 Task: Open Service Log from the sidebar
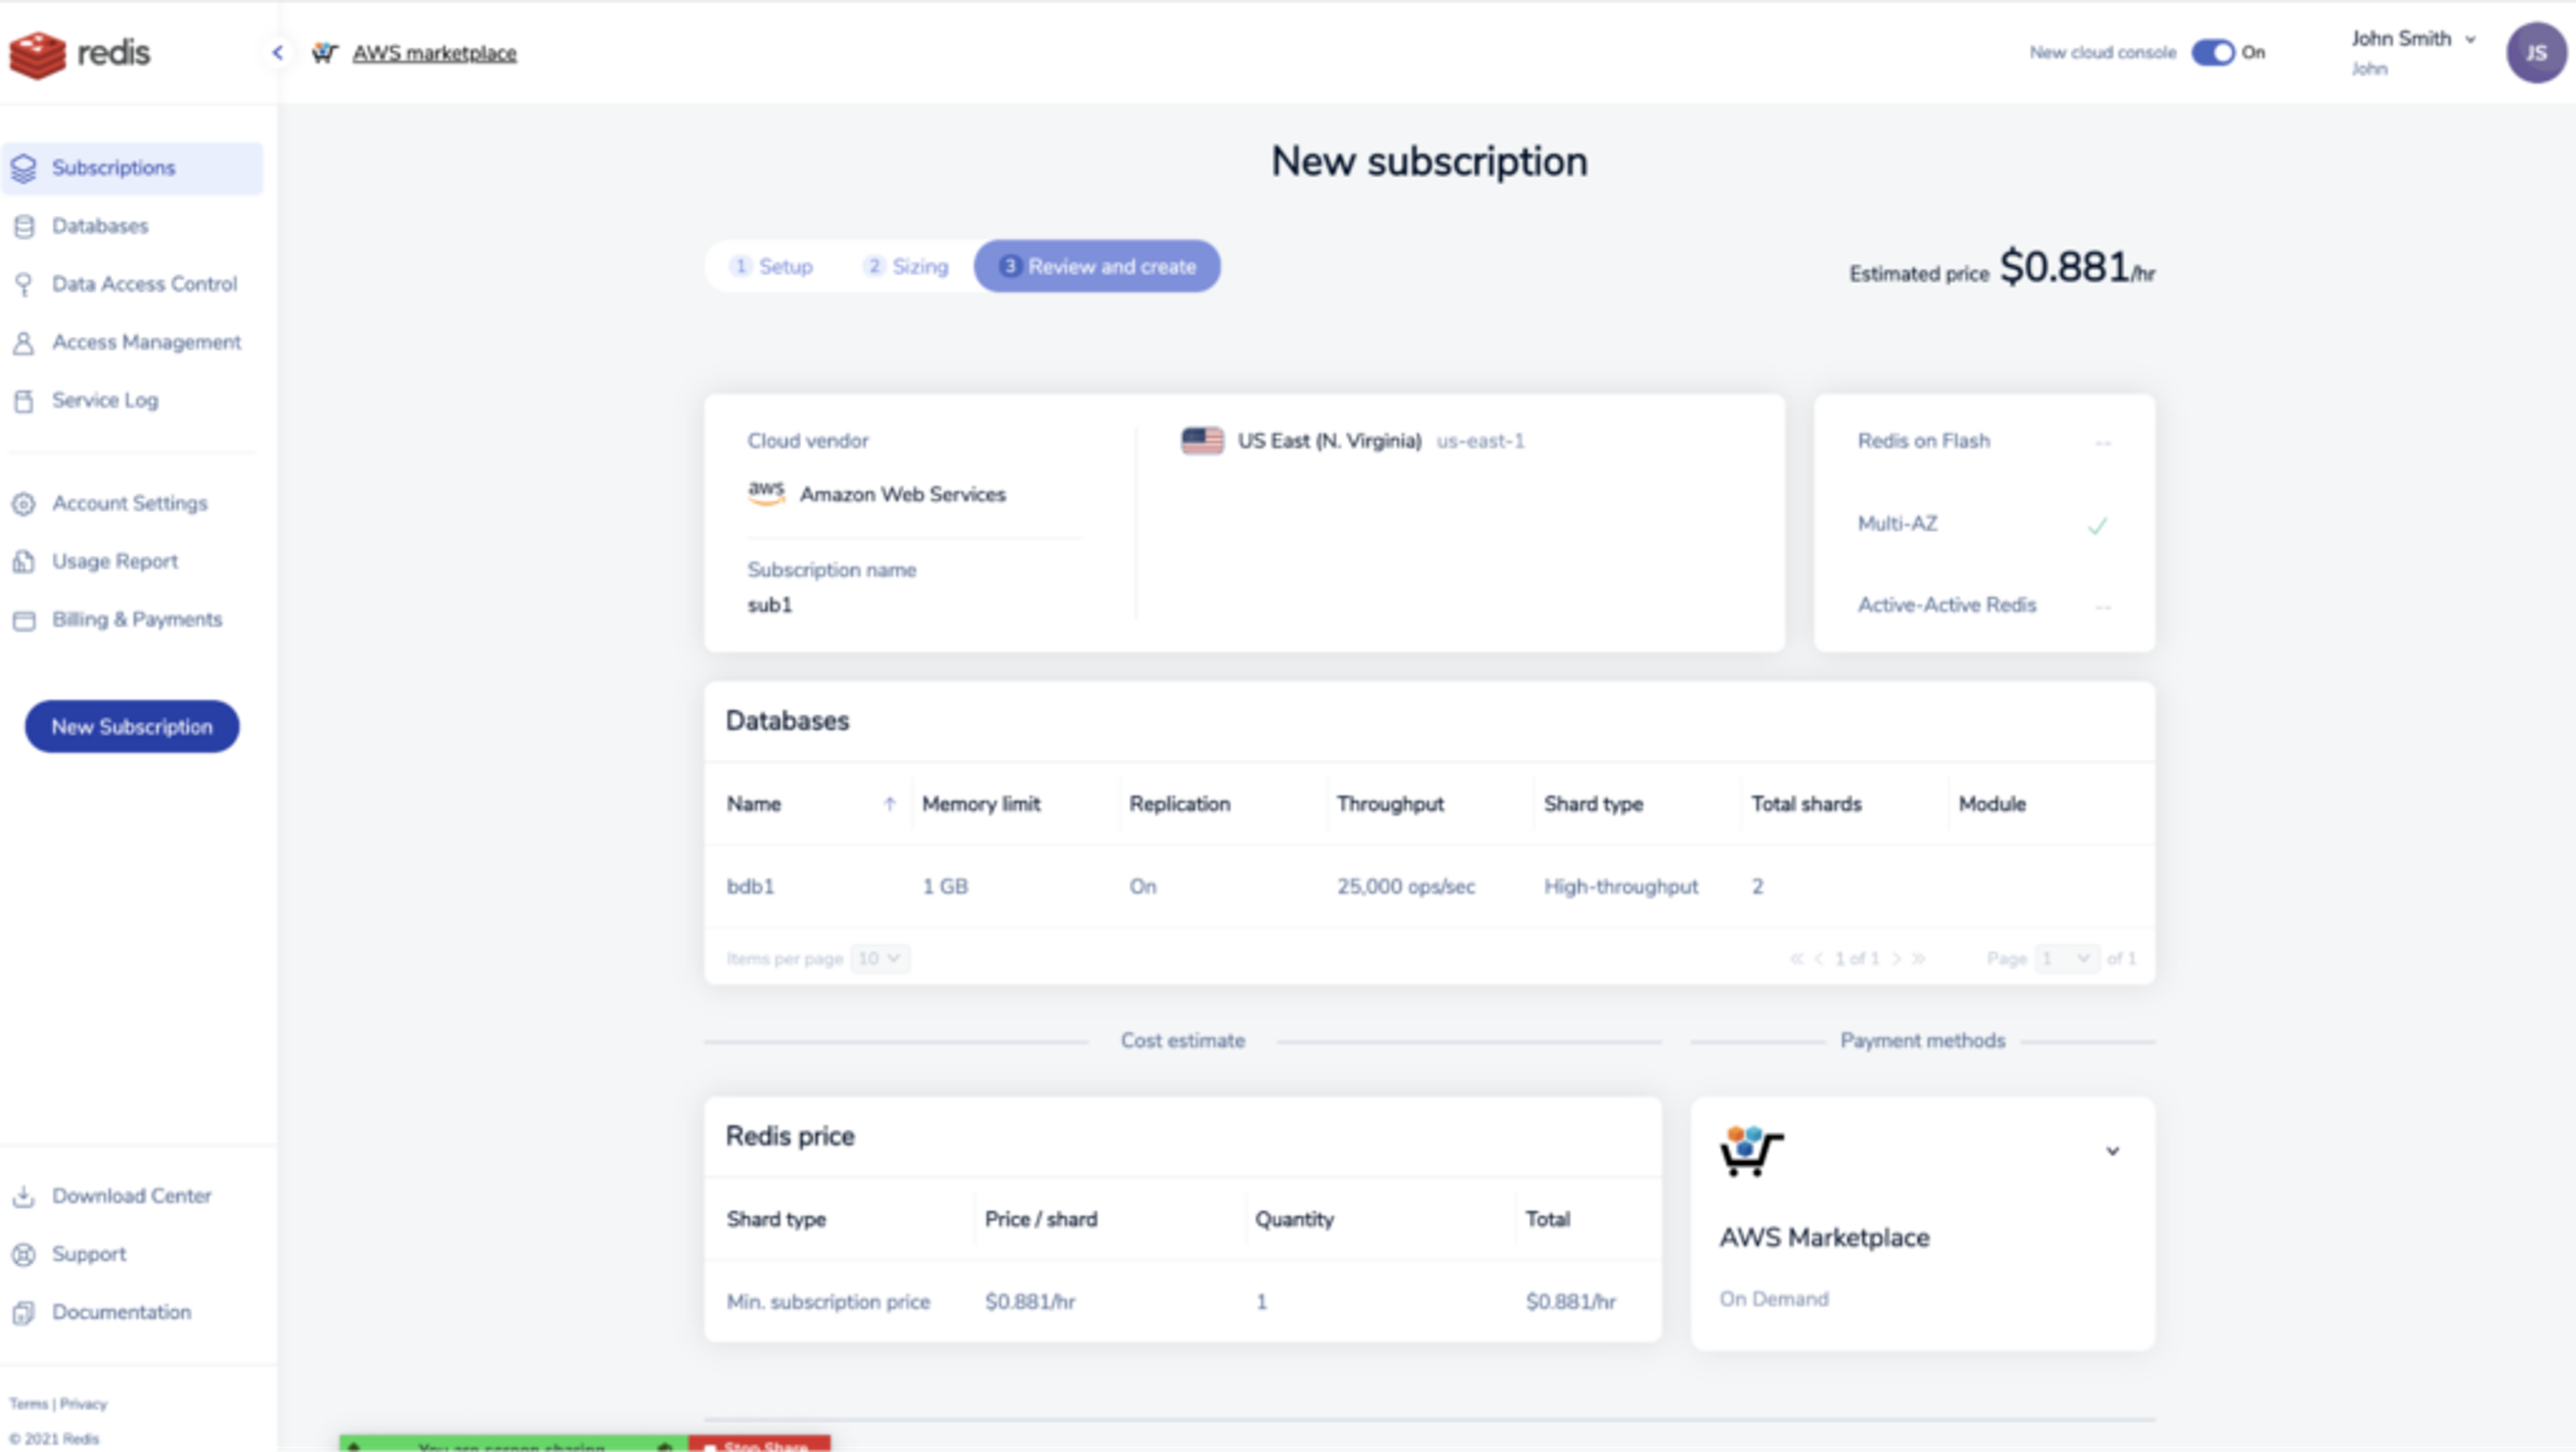point(104,400)
